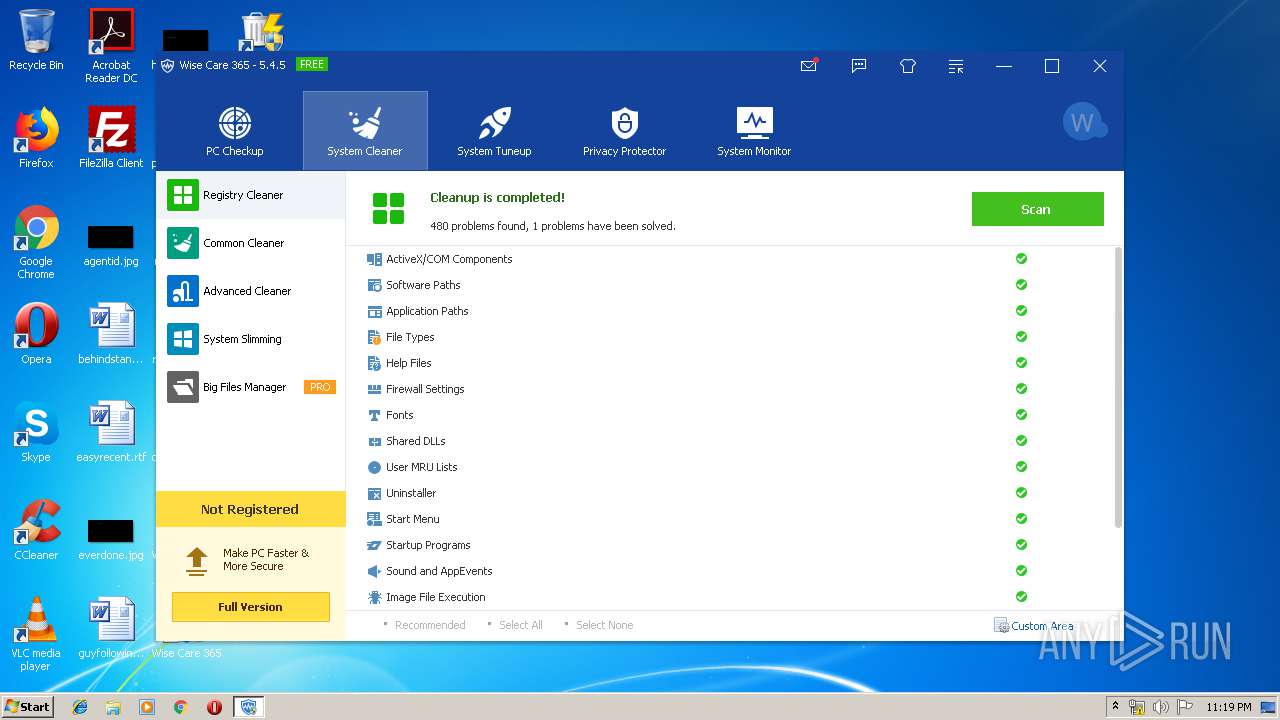Open the Custom Area option
Screen dimensions: 1280x720
click(x=1033, y=626)
